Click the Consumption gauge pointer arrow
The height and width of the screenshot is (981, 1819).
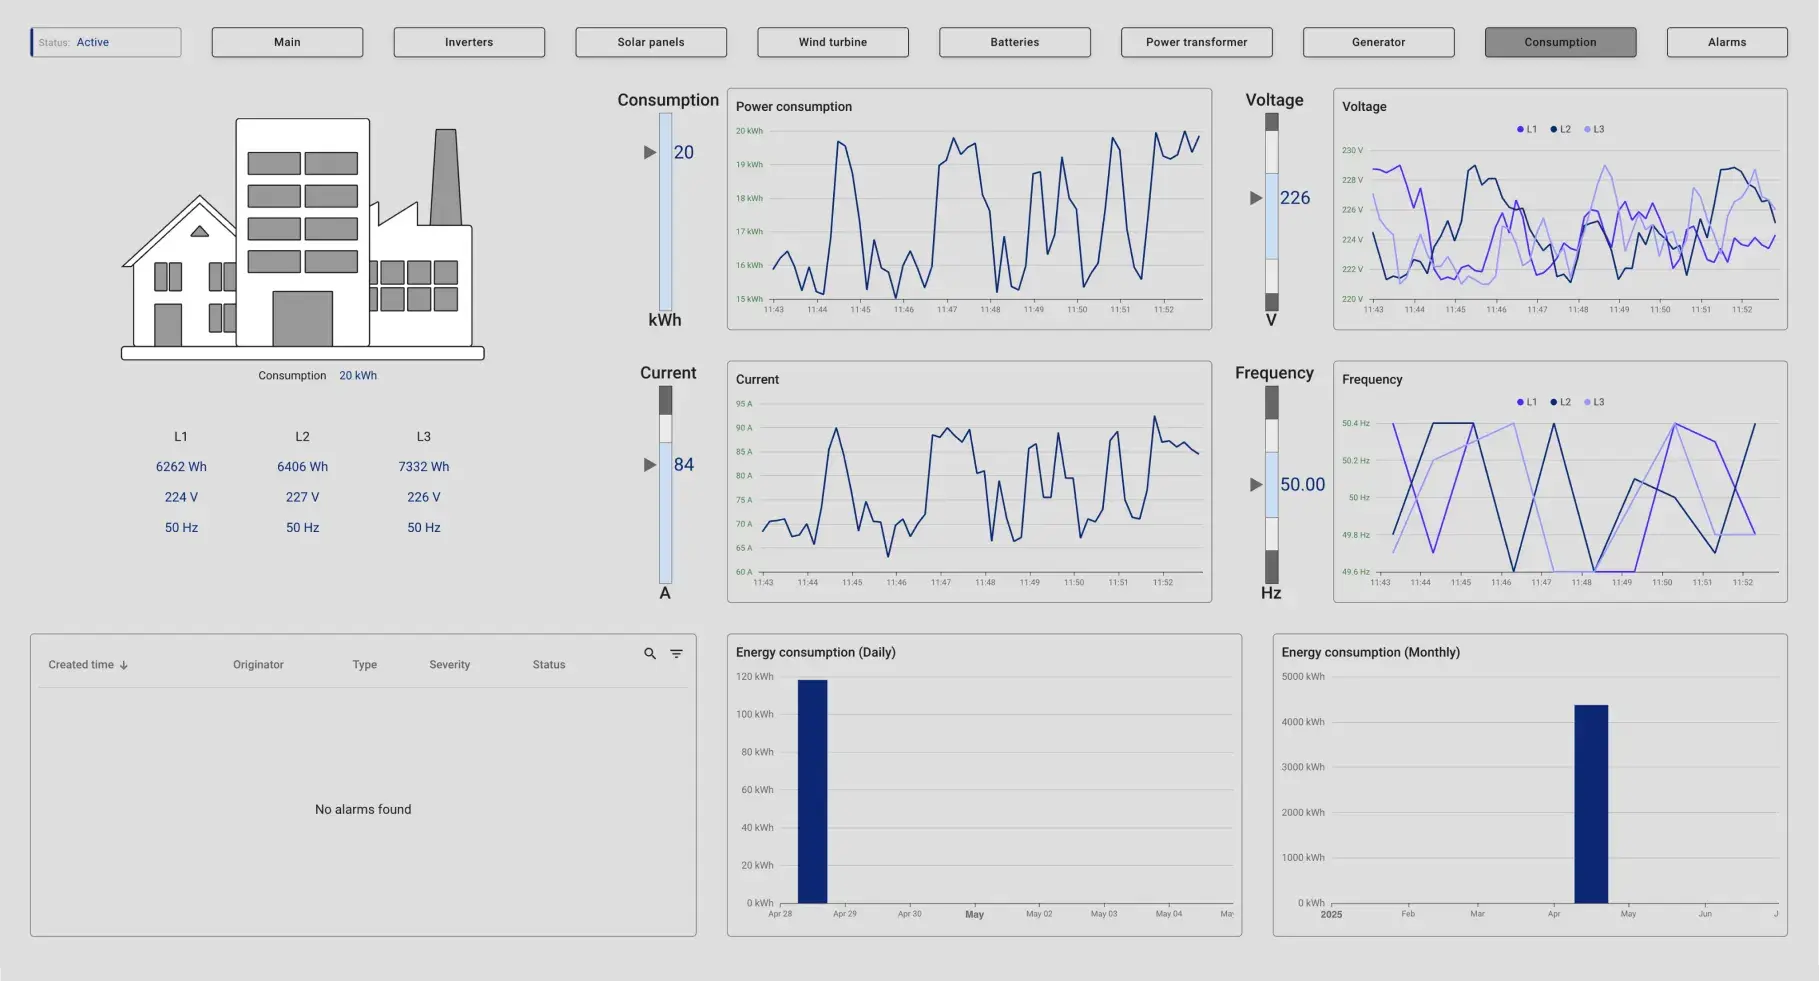click(x=649, y=152)
